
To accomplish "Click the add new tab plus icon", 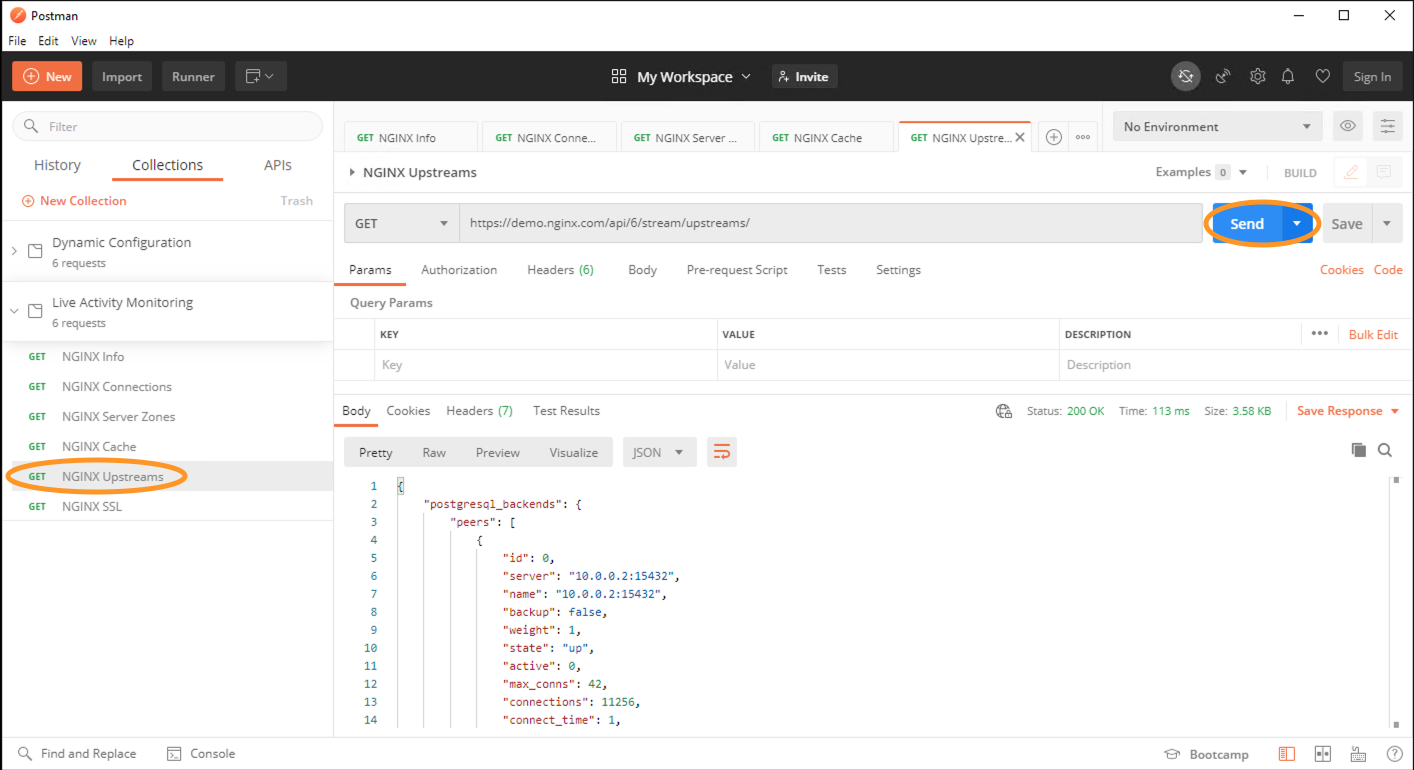I will tap(1054, 138).
